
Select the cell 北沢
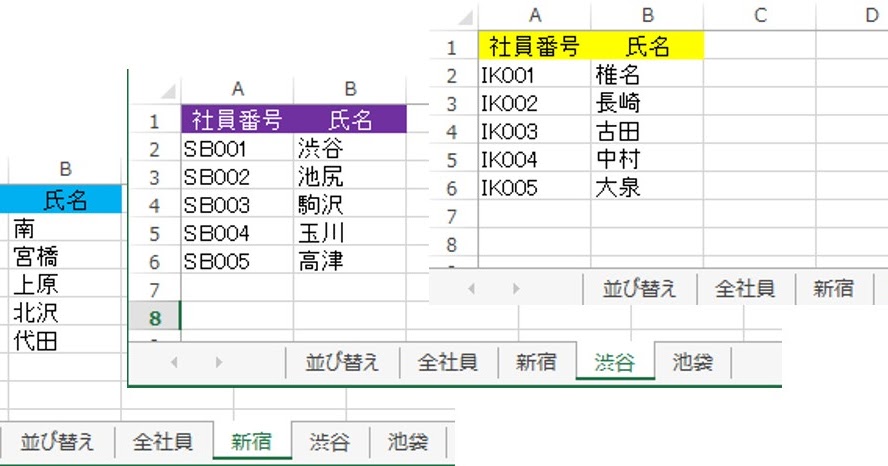[65, 313]
